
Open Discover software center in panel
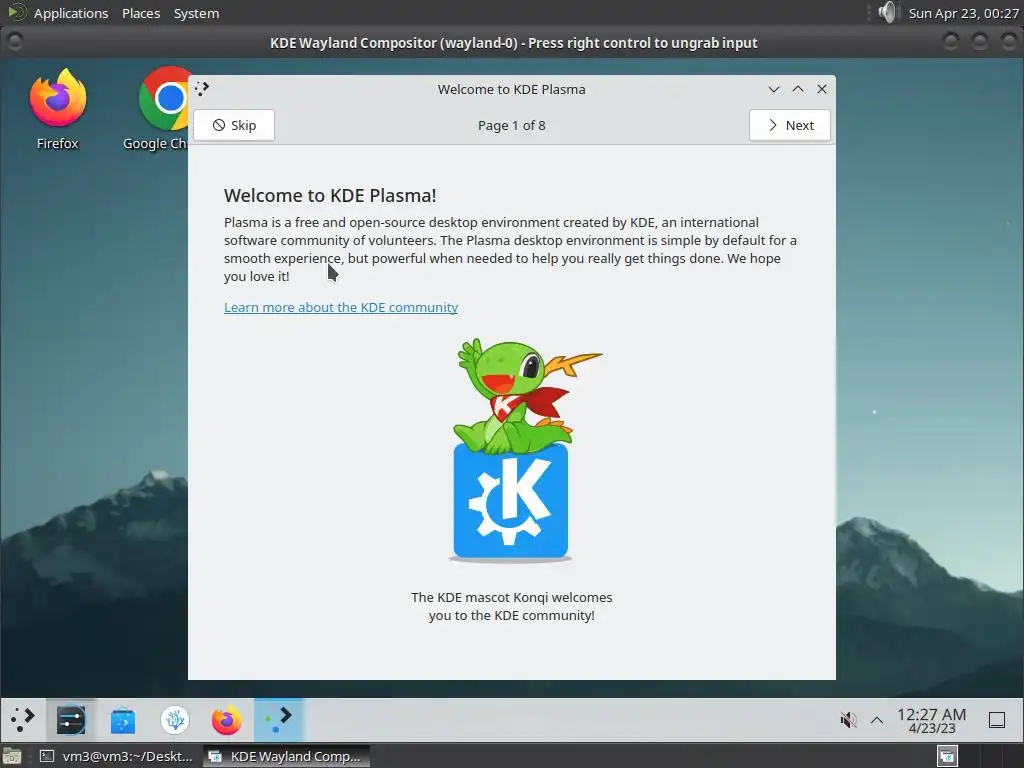(x=123, y=720)
